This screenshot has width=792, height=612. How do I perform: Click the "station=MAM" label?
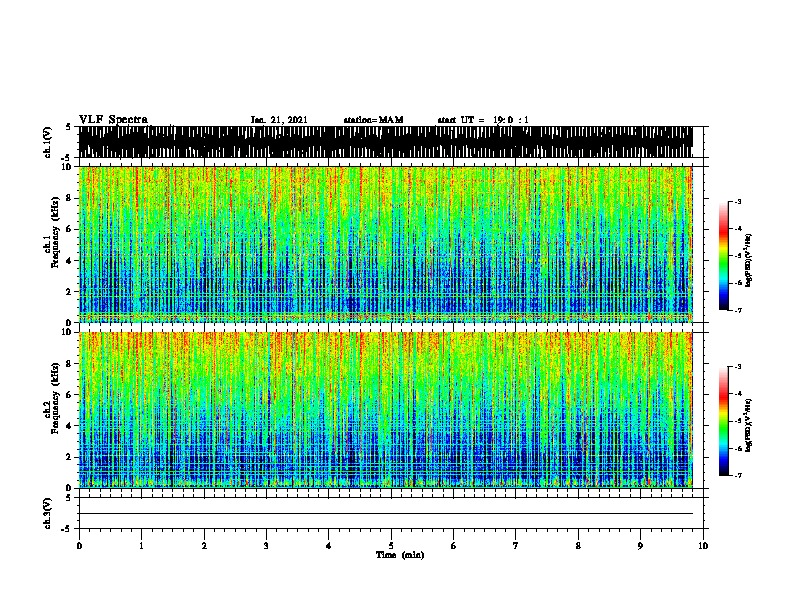click(x=373, y=120)
